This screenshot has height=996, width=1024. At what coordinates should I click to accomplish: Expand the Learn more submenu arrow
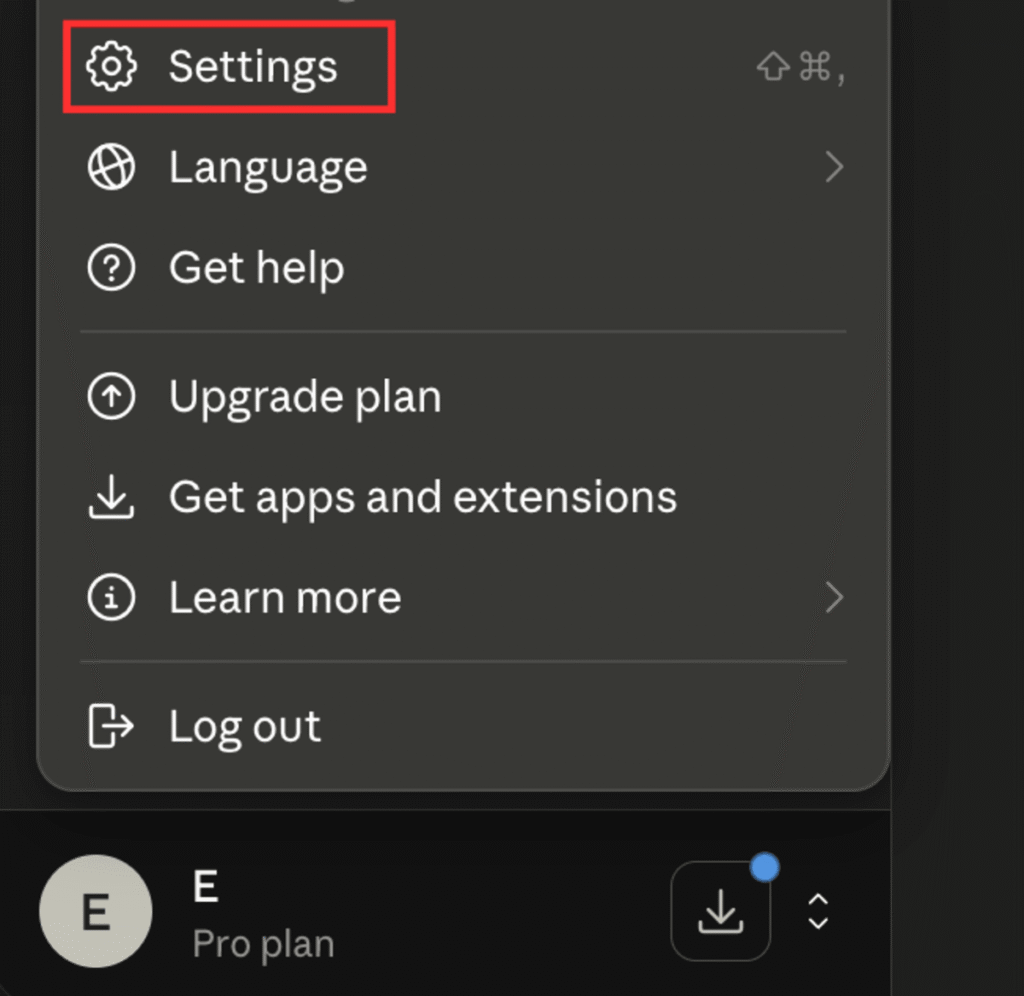click(x=834, y=597)
